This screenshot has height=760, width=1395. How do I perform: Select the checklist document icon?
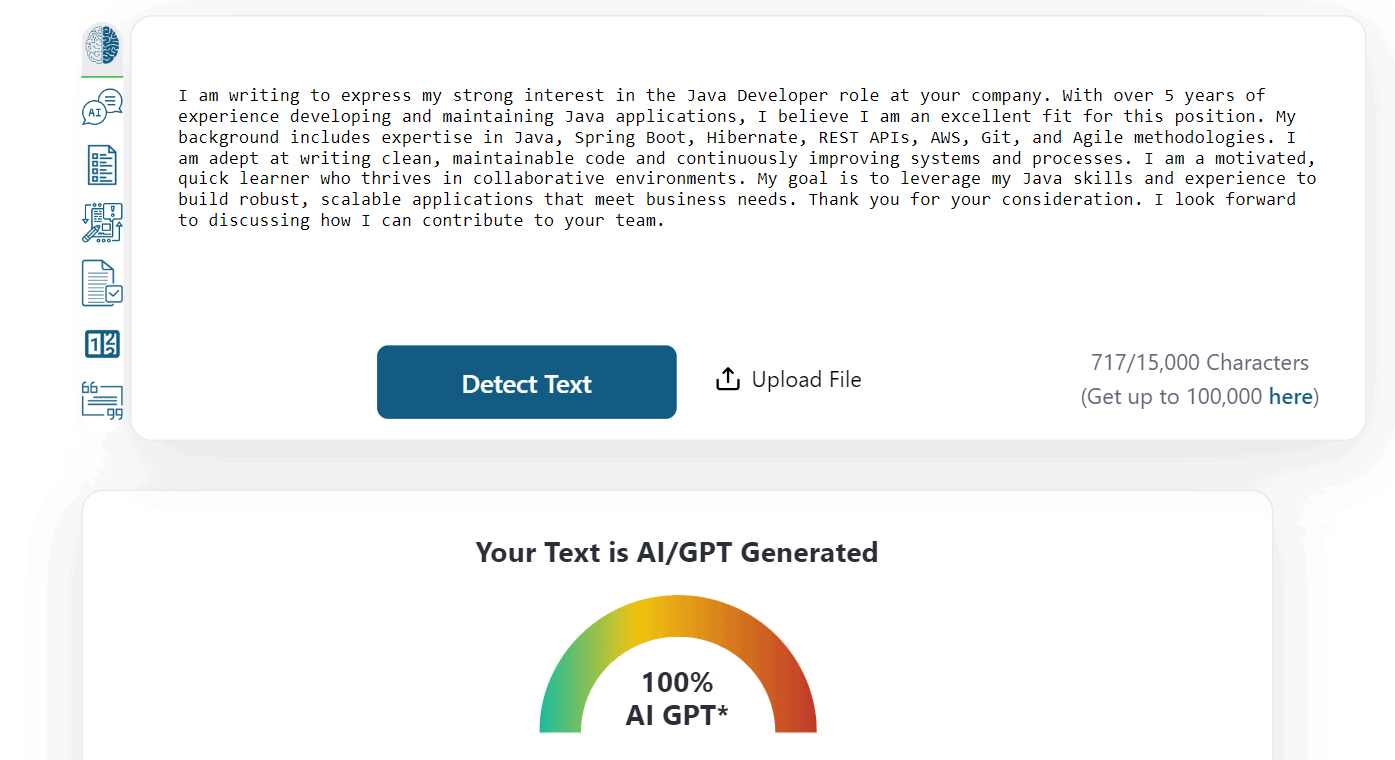click(x=102, y=165)
